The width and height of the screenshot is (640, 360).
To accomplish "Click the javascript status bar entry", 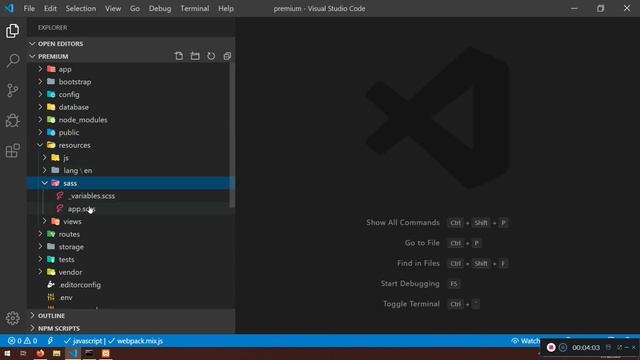I will (x=83, y=341).
